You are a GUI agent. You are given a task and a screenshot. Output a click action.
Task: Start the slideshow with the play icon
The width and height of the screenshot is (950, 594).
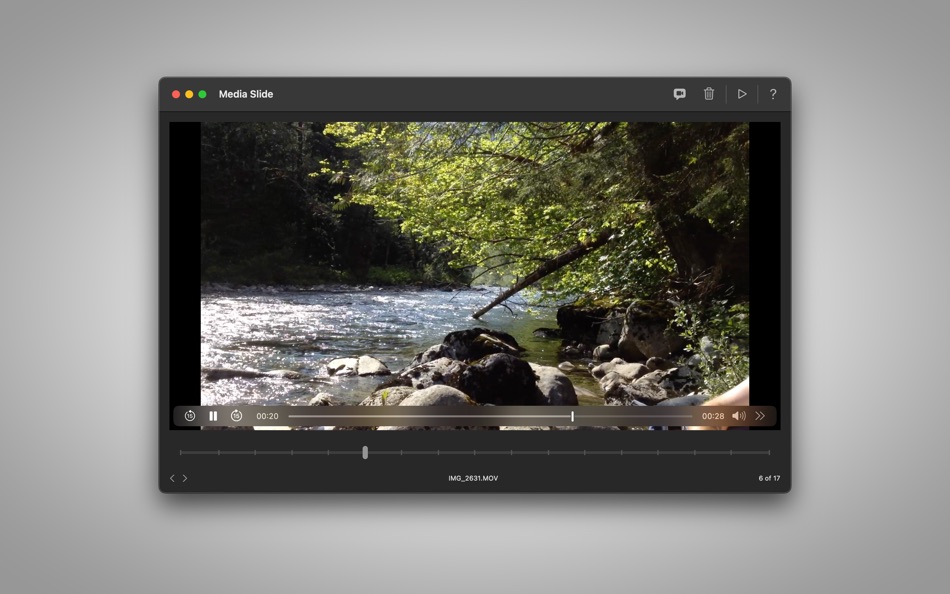(x=742, y=93)
